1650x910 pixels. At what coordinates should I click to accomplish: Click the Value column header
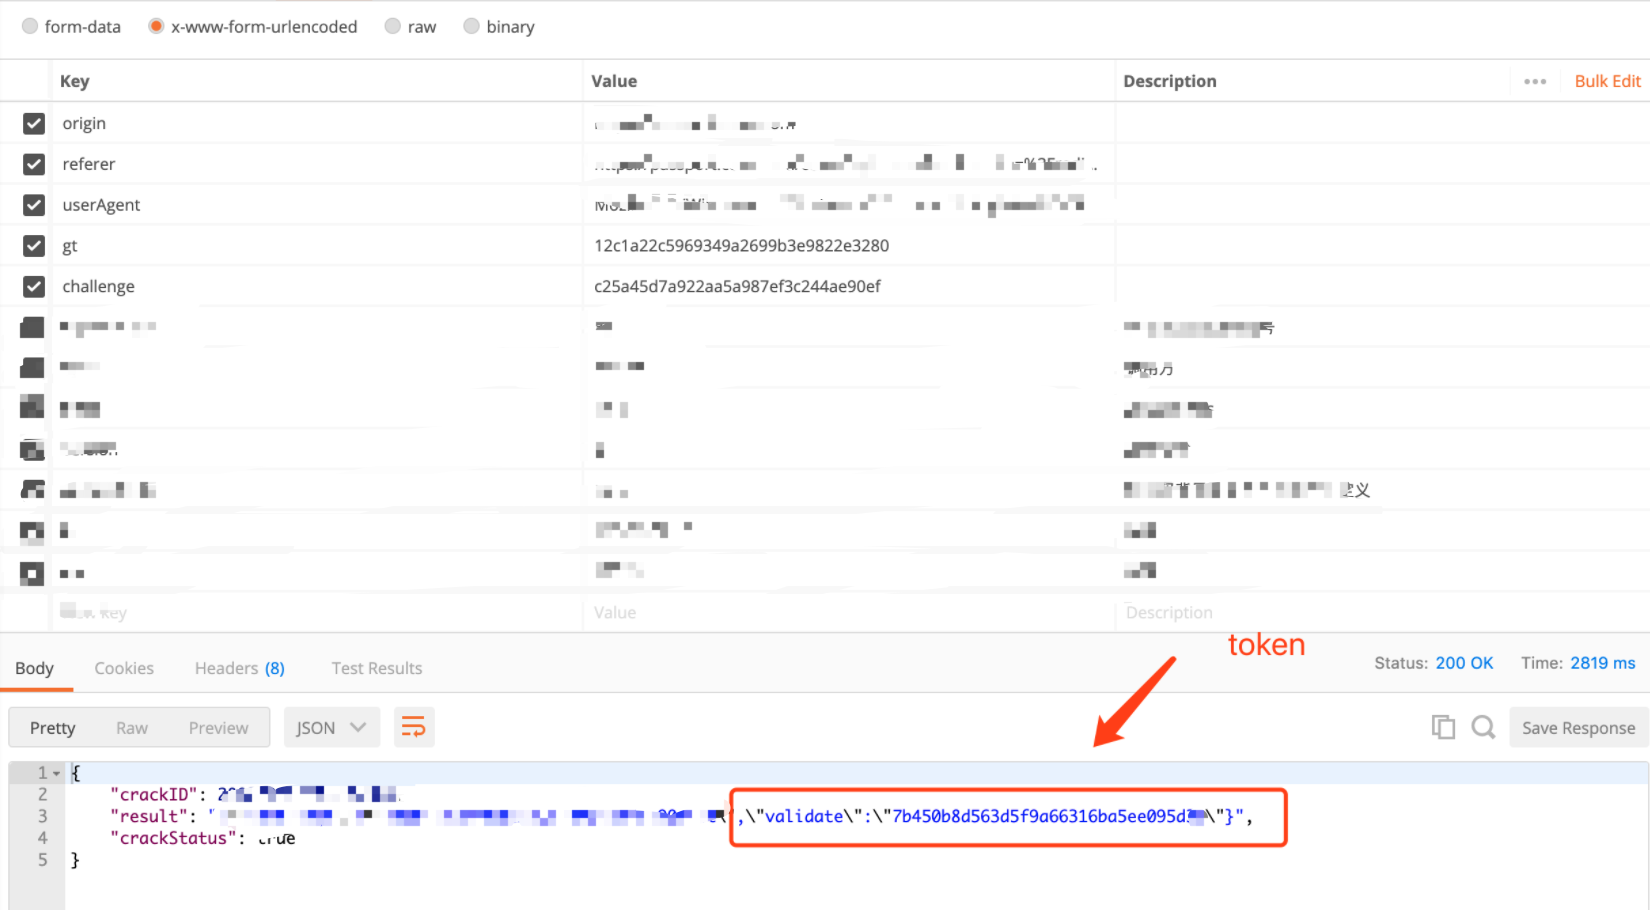tap(614, 81)
